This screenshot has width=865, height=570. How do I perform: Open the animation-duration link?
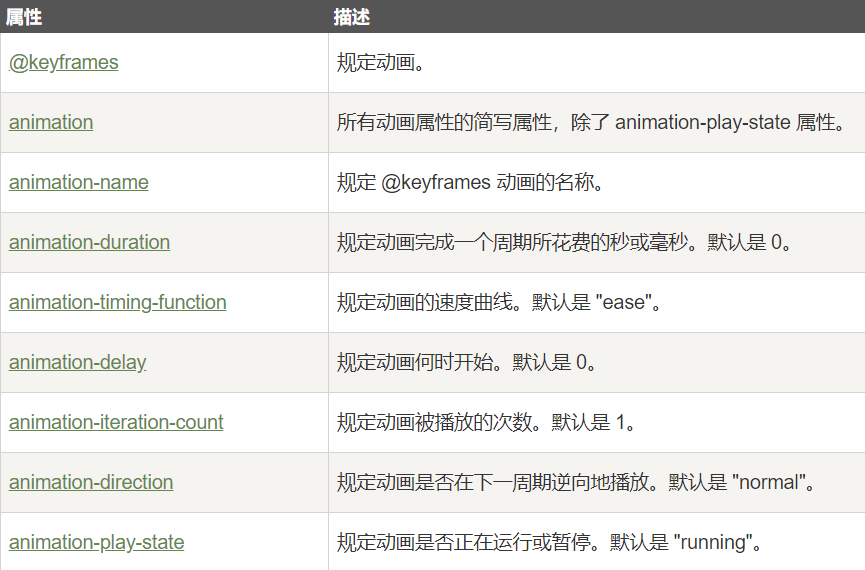click(x=89, y=242)
